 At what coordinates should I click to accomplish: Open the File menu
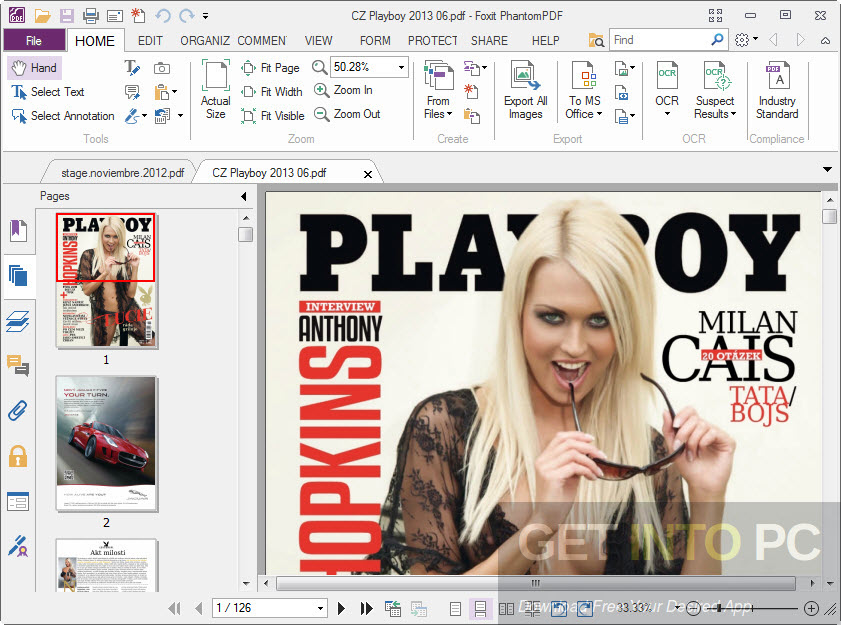[34, 41]
